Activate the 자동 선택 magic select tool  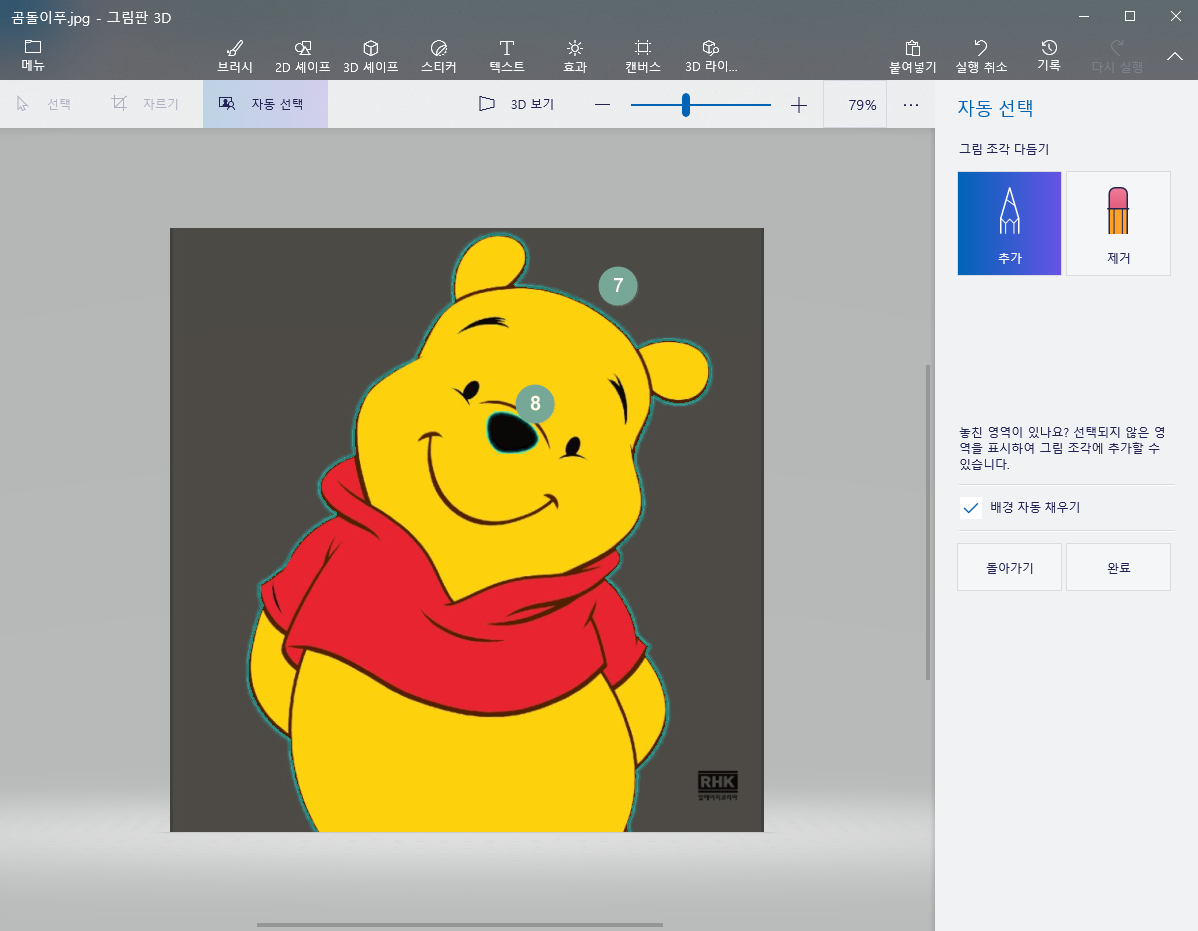(x=265, y=104)
